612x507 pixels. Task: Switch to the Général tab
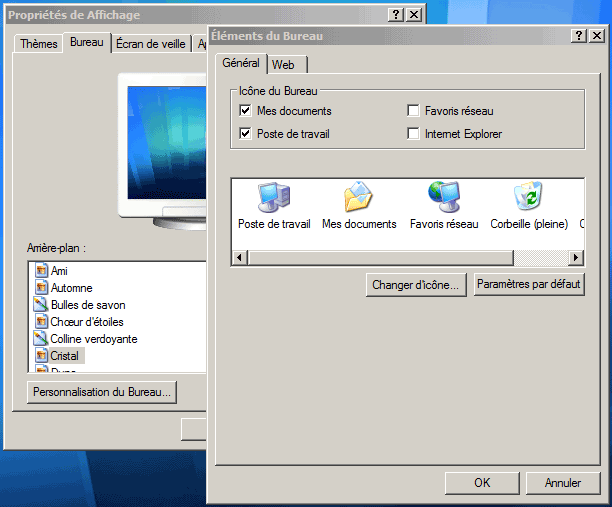tap(241, 63)
